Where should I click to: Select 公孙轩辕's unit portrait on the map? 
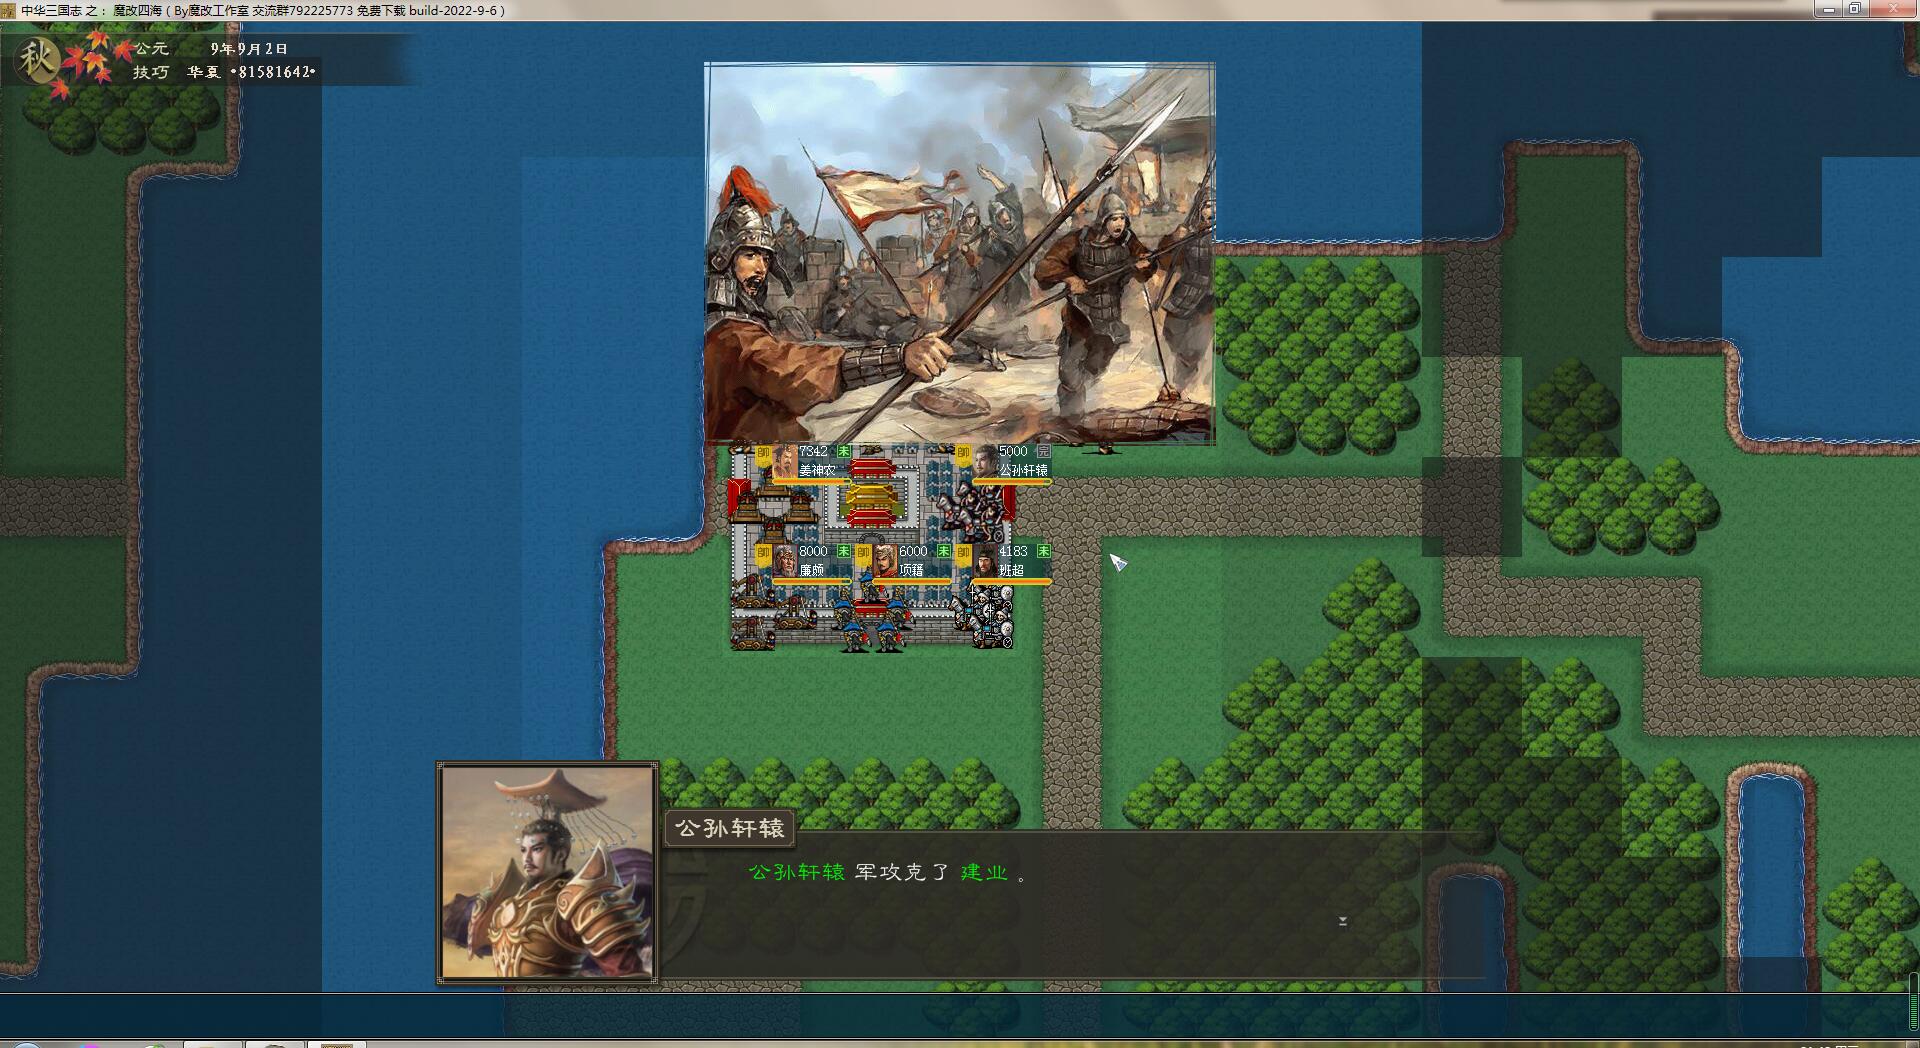(x=984, y=461)
